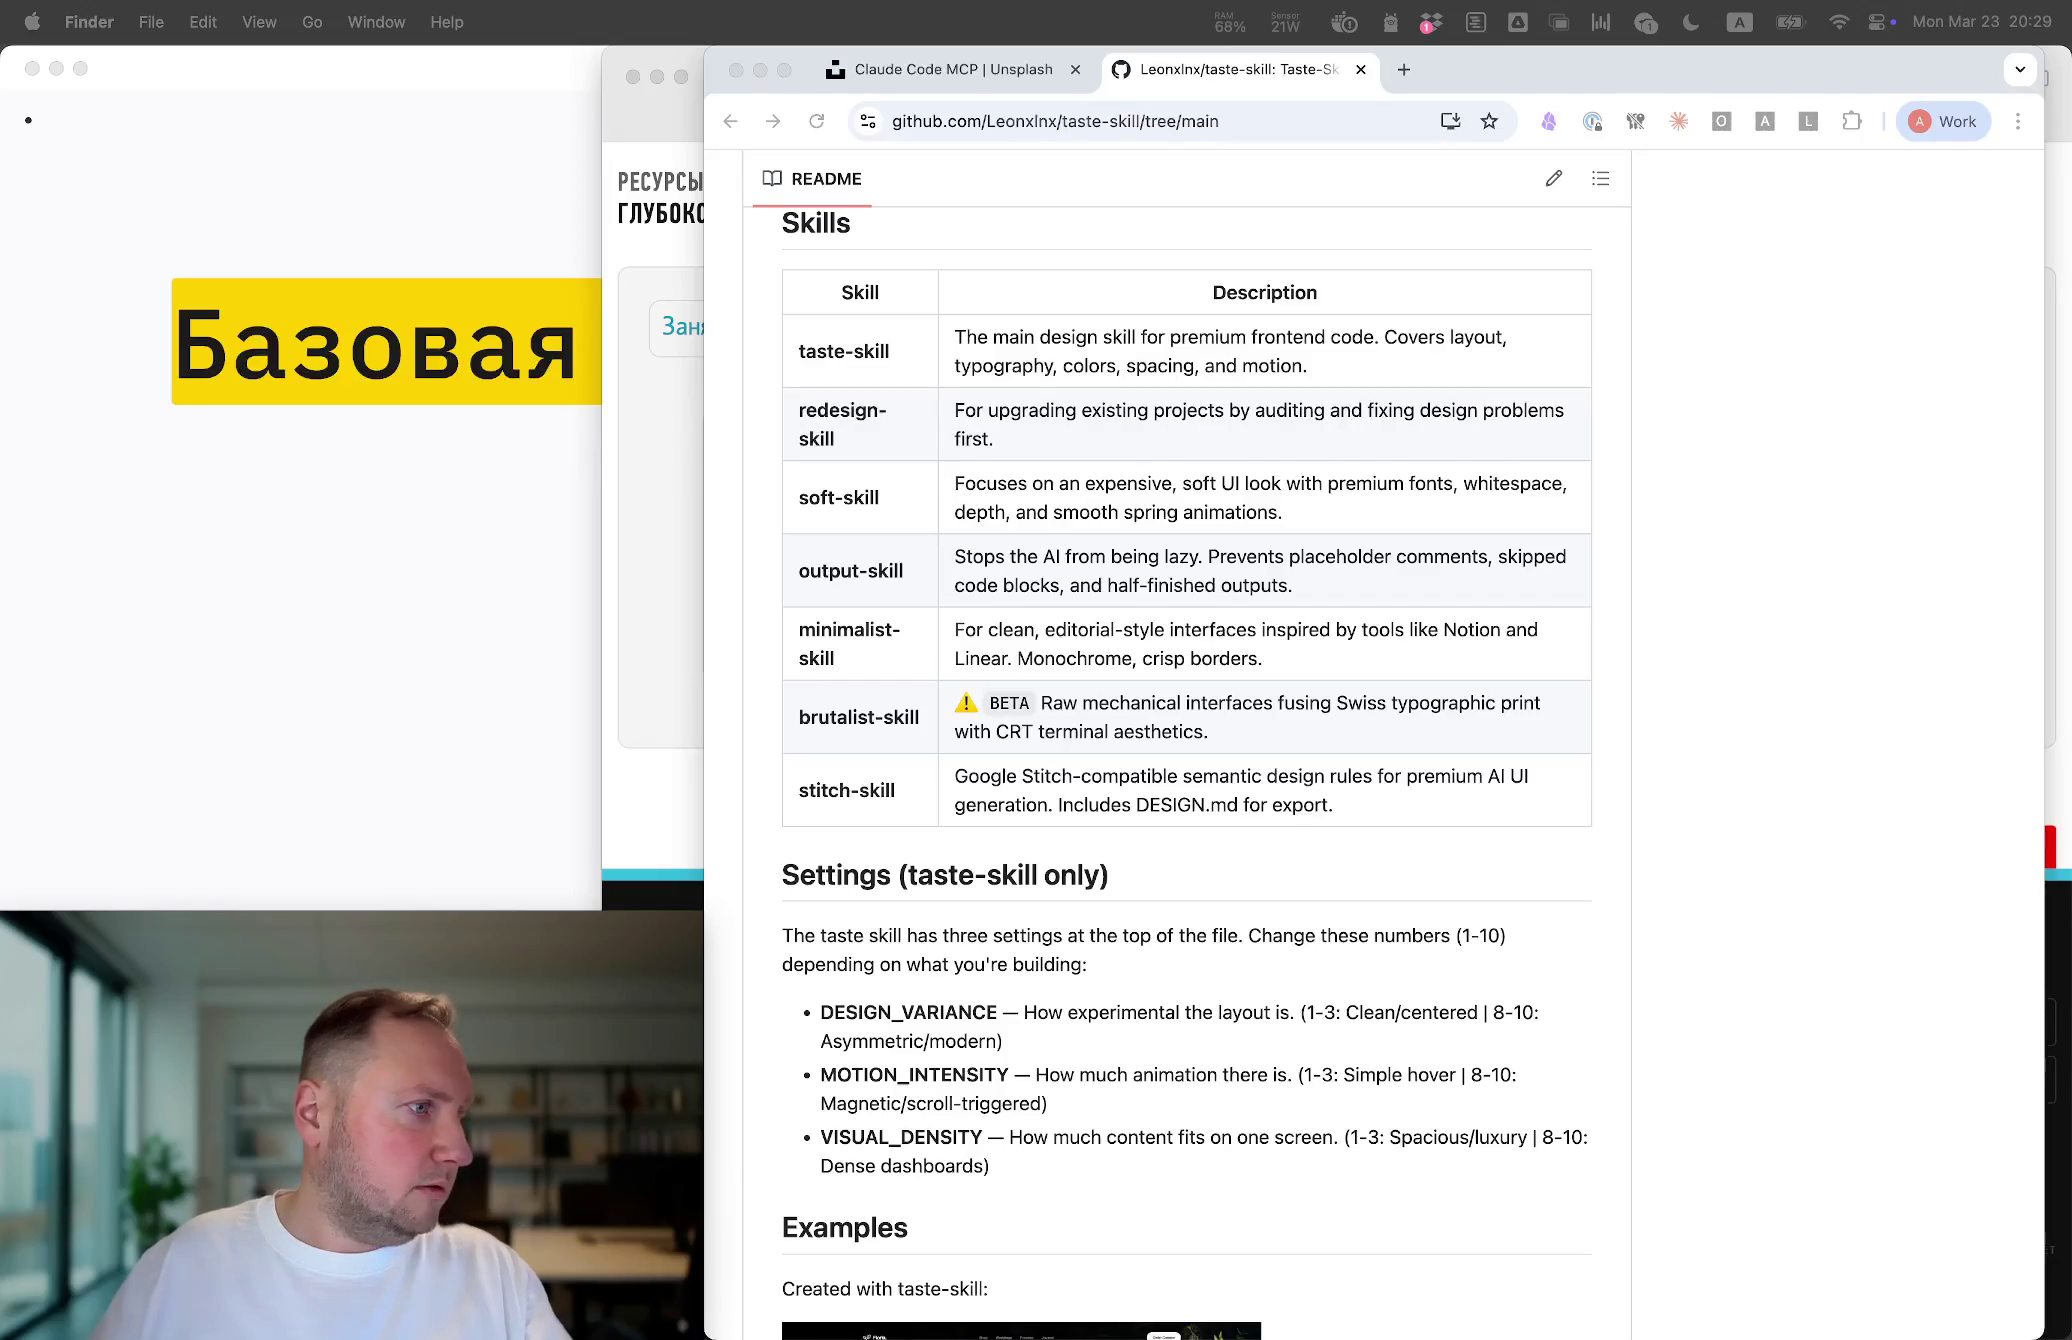The image size is (2072, 1340).
Task: Click the BETA label in brutalist-skill row
Action: [1009, 703]
